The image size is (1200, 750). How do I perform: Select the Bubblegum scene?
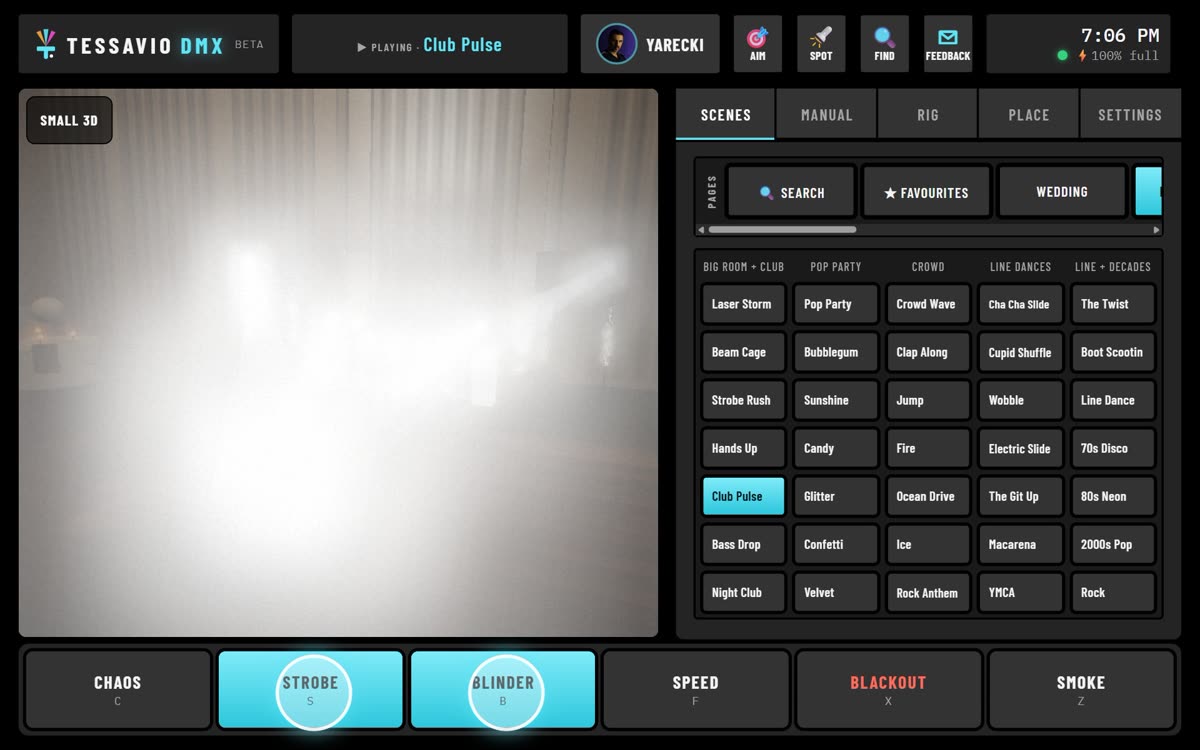(836, 352)
